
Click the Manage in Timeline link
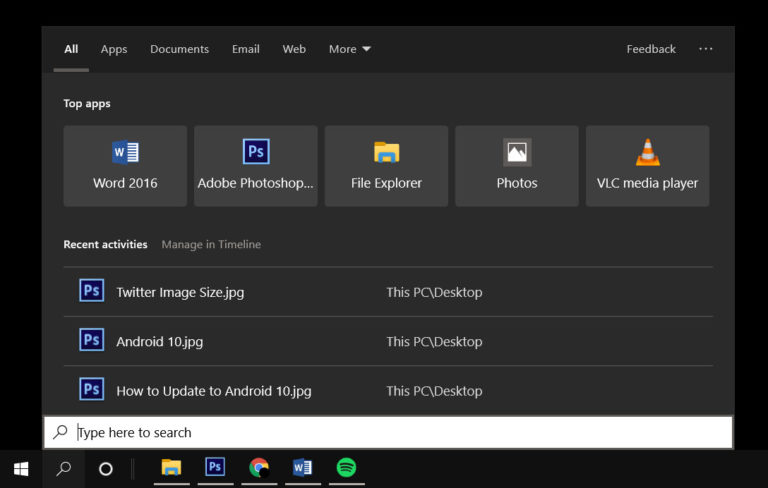[x=211, y=244]
